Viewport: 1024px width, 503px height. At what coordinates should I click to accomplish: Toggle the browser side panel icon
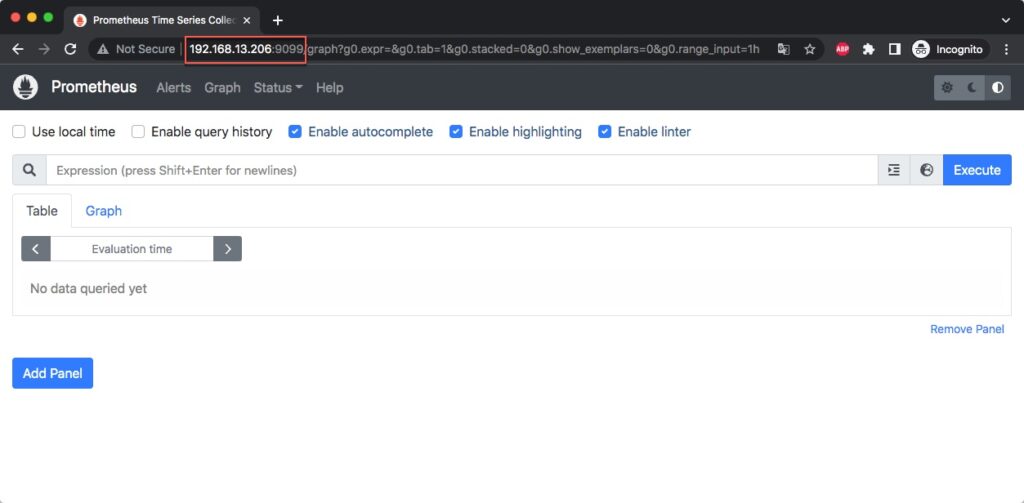click(895, 49)
